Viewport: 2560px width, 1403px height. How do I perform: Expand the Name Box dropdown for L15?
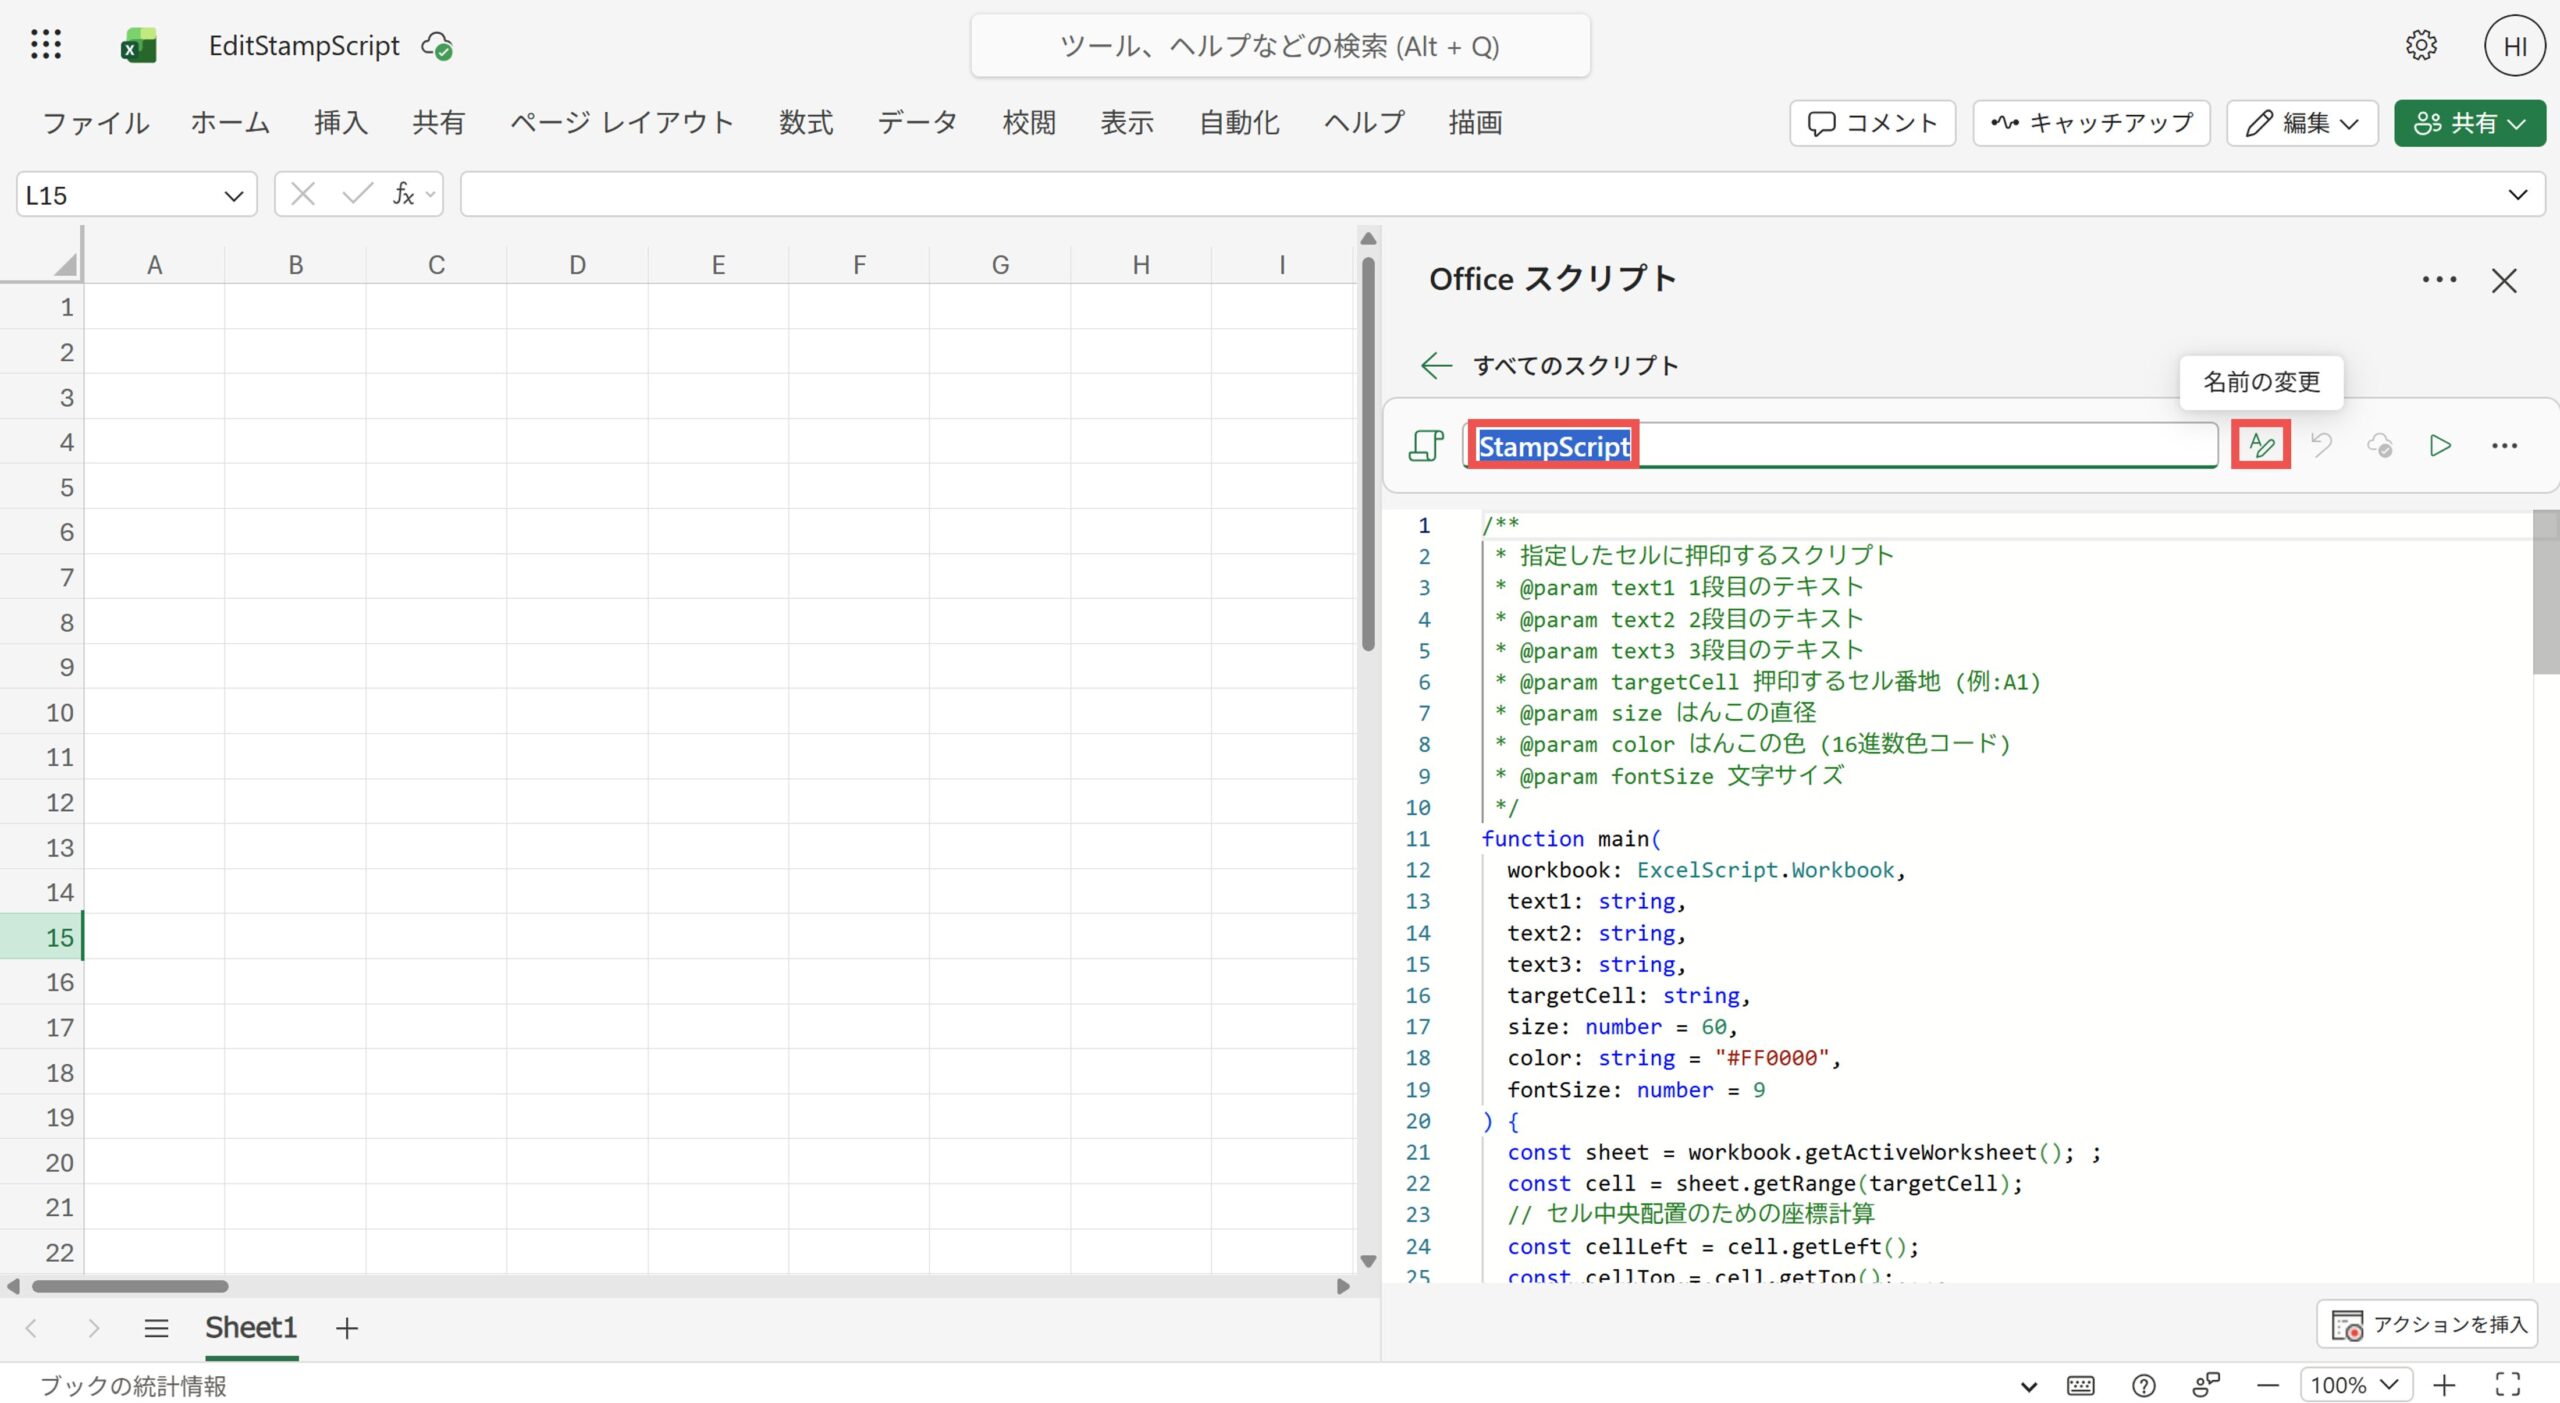coord(233,195)
